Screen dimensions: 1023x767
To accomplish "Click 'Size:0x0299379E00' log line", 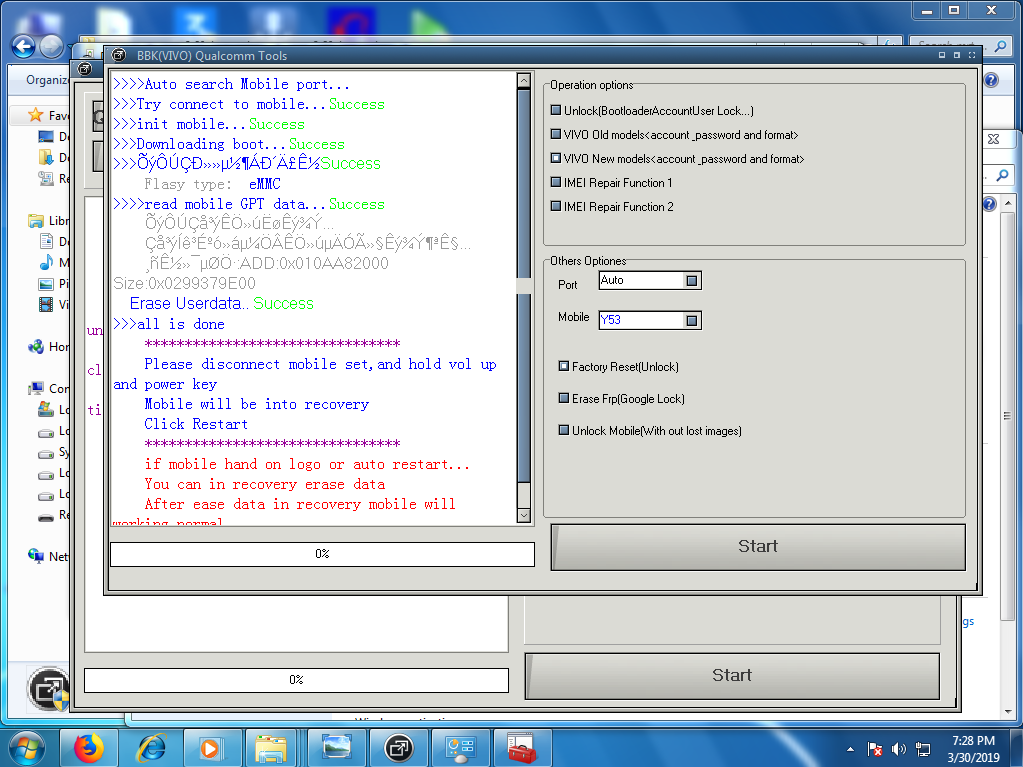I will [185, 283].
